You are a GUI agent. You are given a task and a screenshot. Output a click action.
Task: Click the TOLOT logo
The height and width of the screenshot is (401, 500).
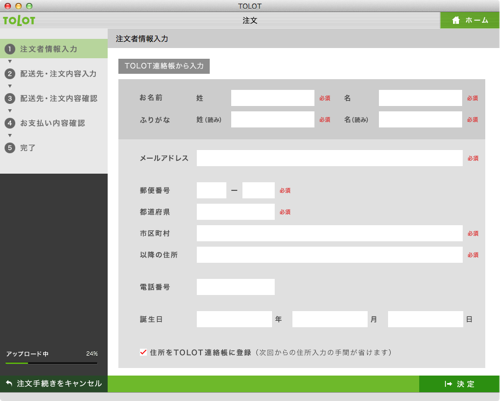coord(19,20)
